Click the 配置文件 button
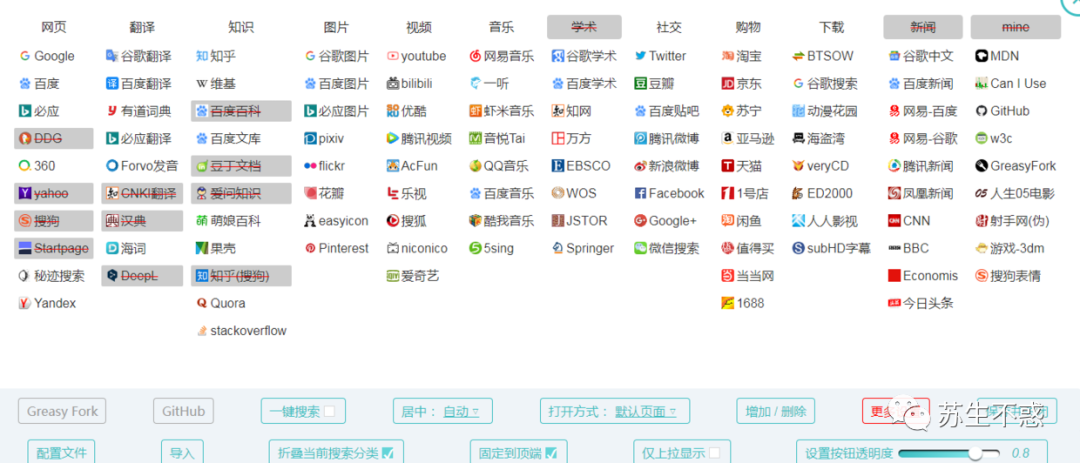This screenshot has width=1080, height=463. 61,453
